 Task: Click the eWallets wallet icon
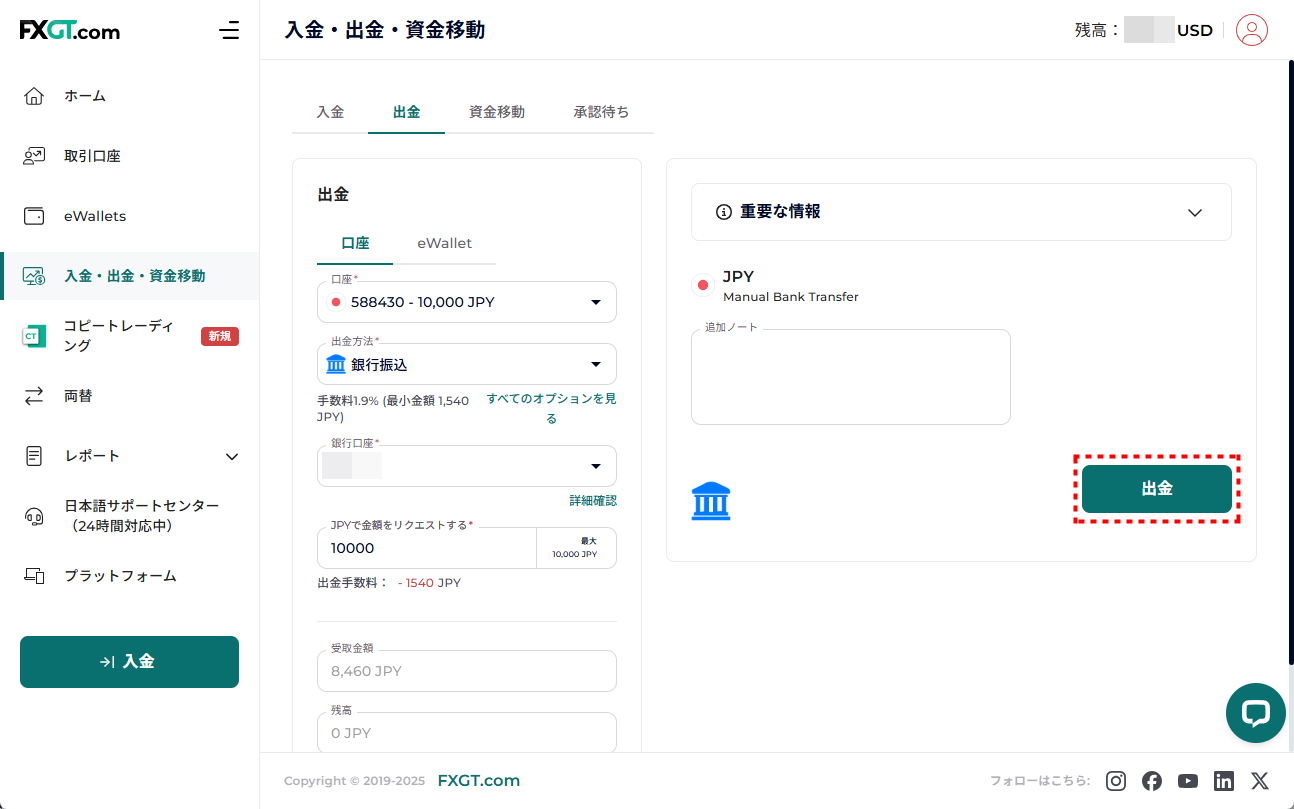click(x=34, y=216)
